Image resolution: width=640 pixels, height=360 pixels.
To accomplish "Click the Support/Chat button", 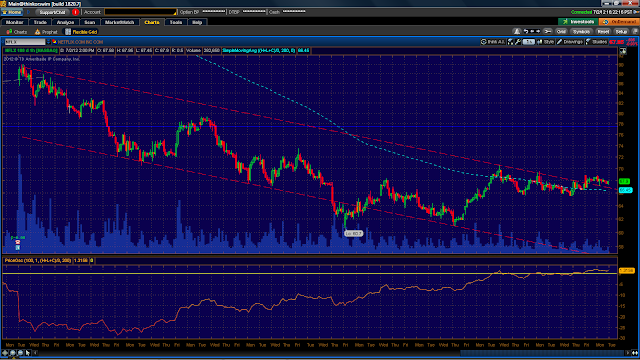I will (x=52, y=12).
